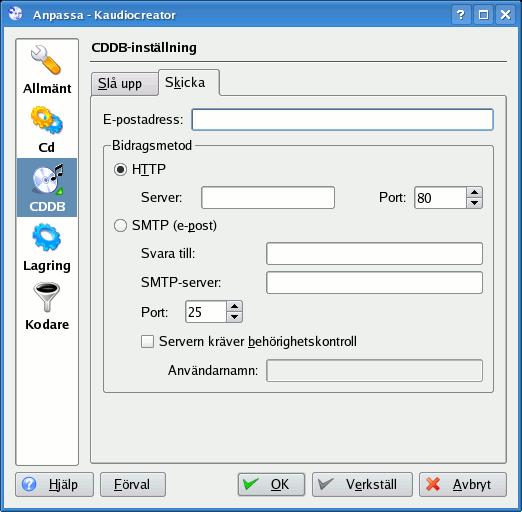This screenshot has height=512, width=522.
Task: Confirm settings with the OK button
Action: [x=271, y=484]
